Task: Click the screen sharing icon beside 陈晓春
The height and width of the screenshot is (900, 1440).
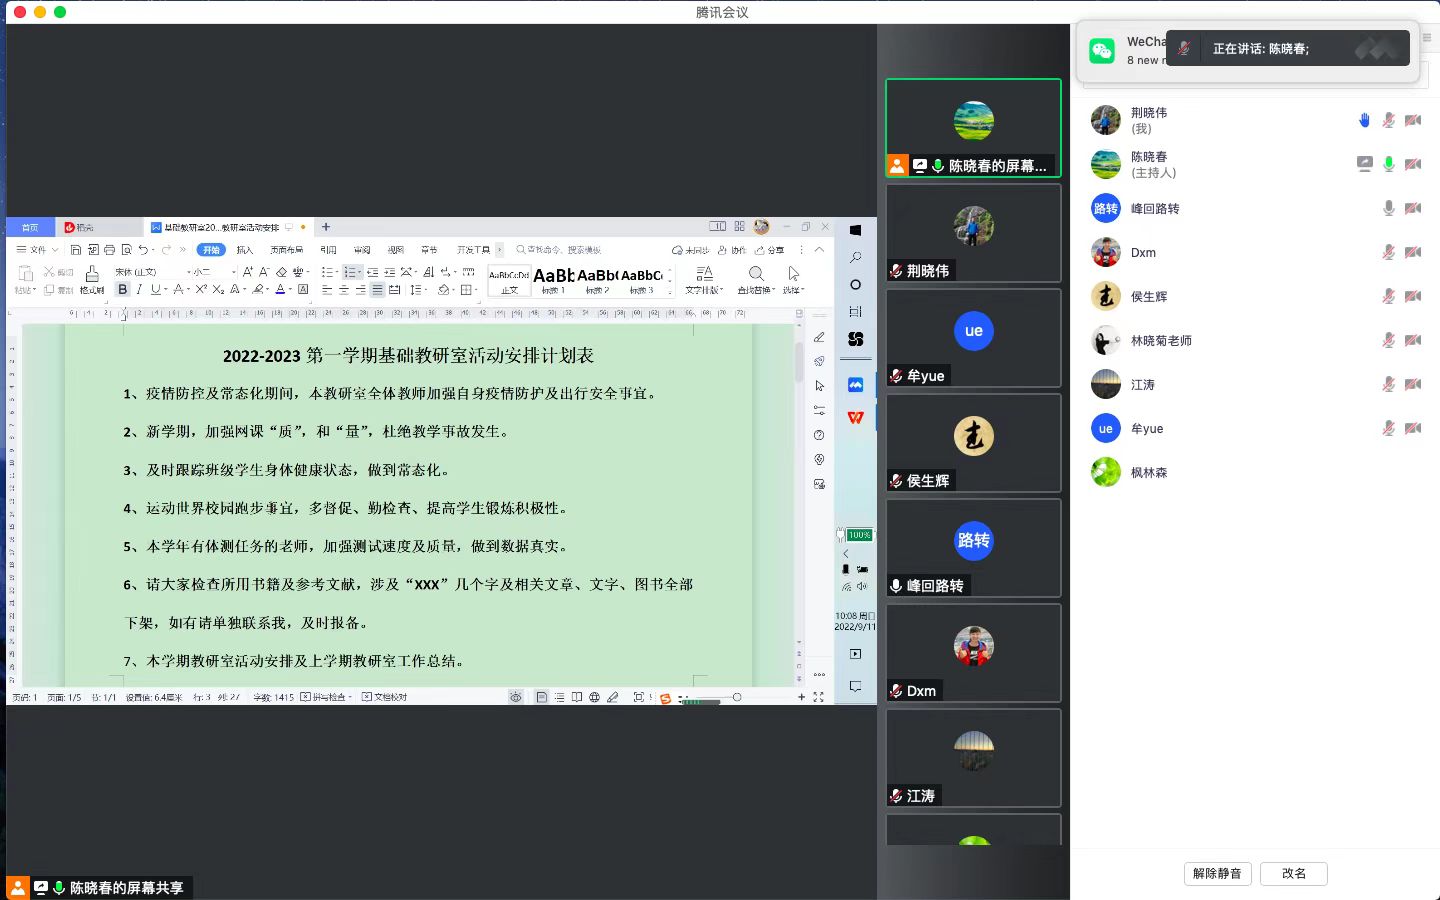Action: (1364, 164)
